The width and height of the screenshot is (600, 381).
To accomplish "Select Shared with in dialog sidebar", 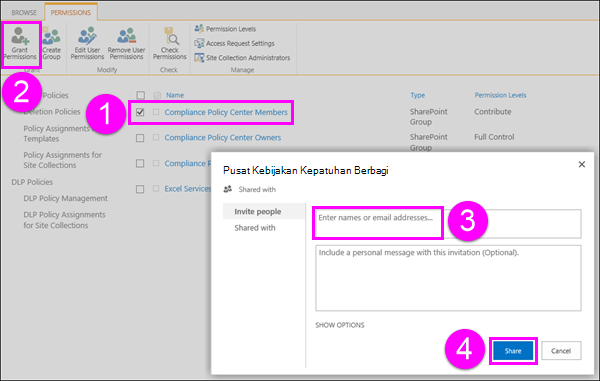I will point(255,228).
